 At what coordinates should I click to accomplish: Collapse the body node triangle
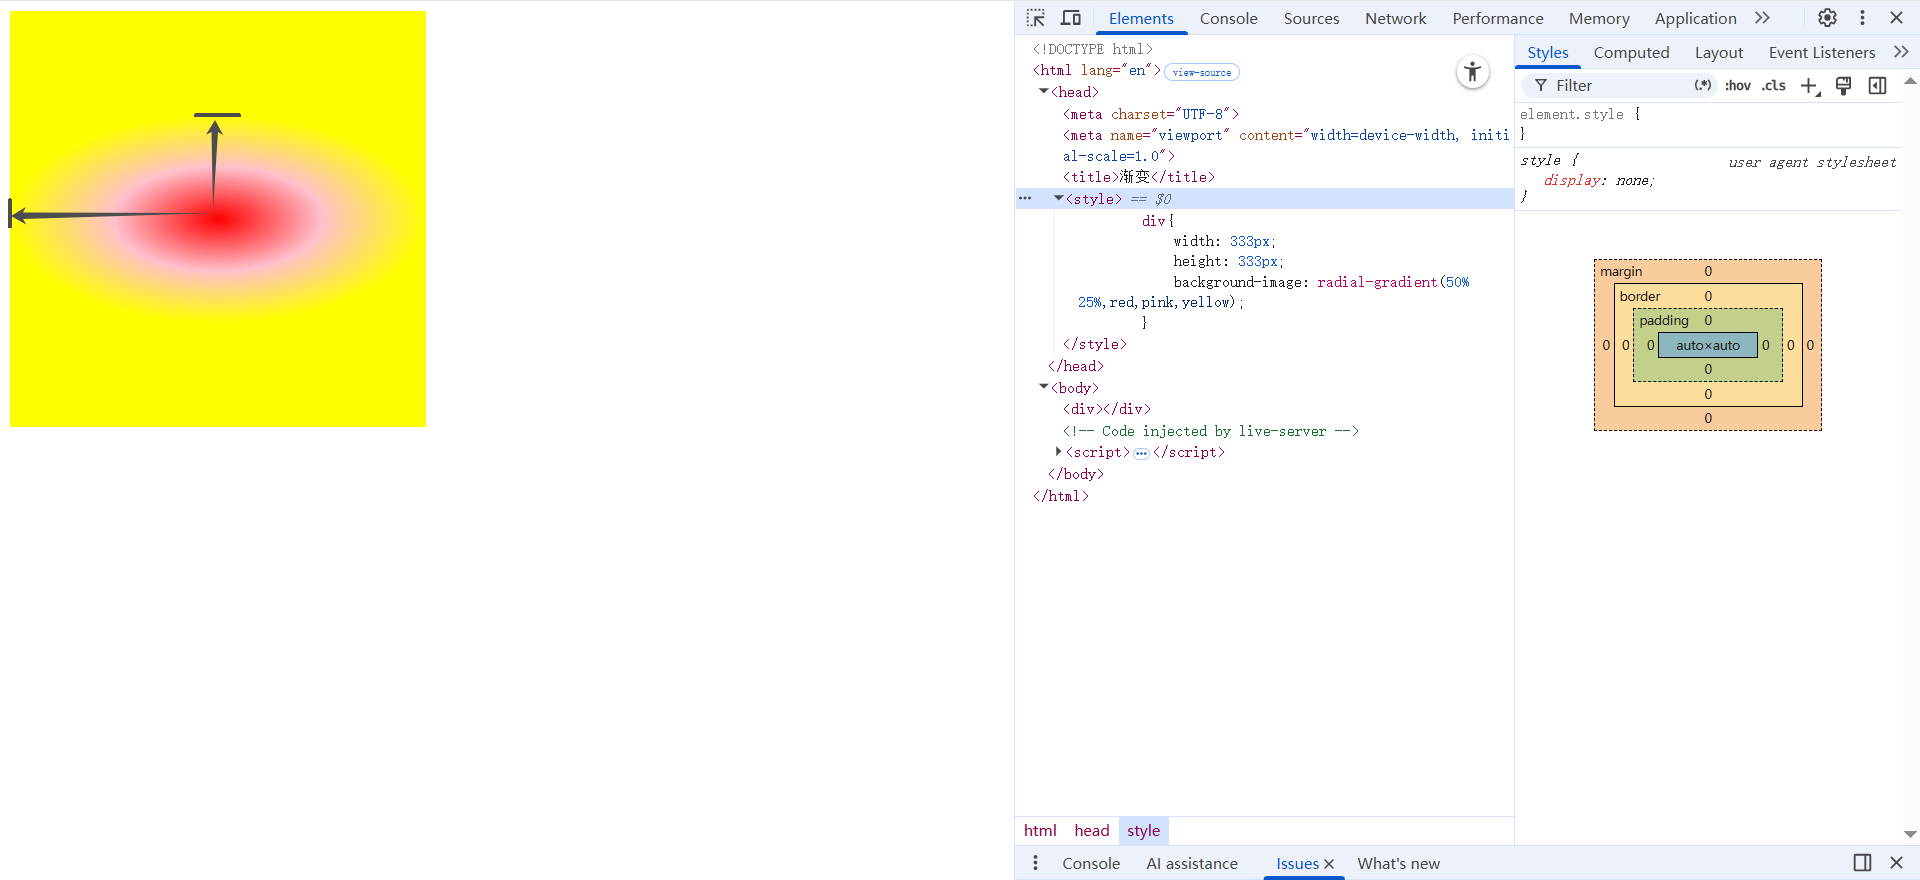coord(1043,388)
